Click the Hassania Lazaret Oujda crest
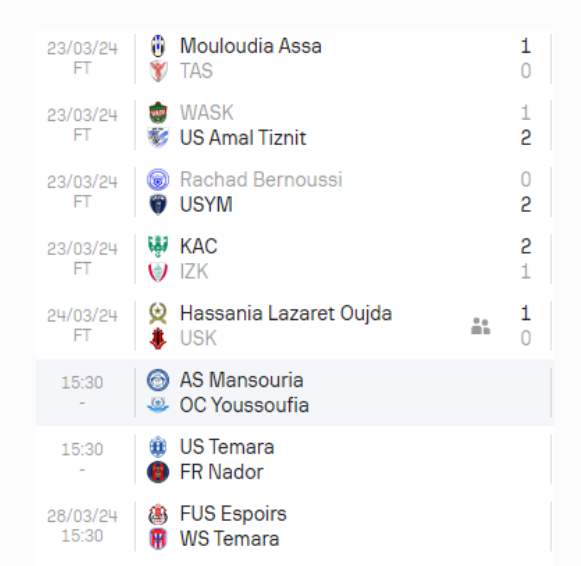 (158, 313)
